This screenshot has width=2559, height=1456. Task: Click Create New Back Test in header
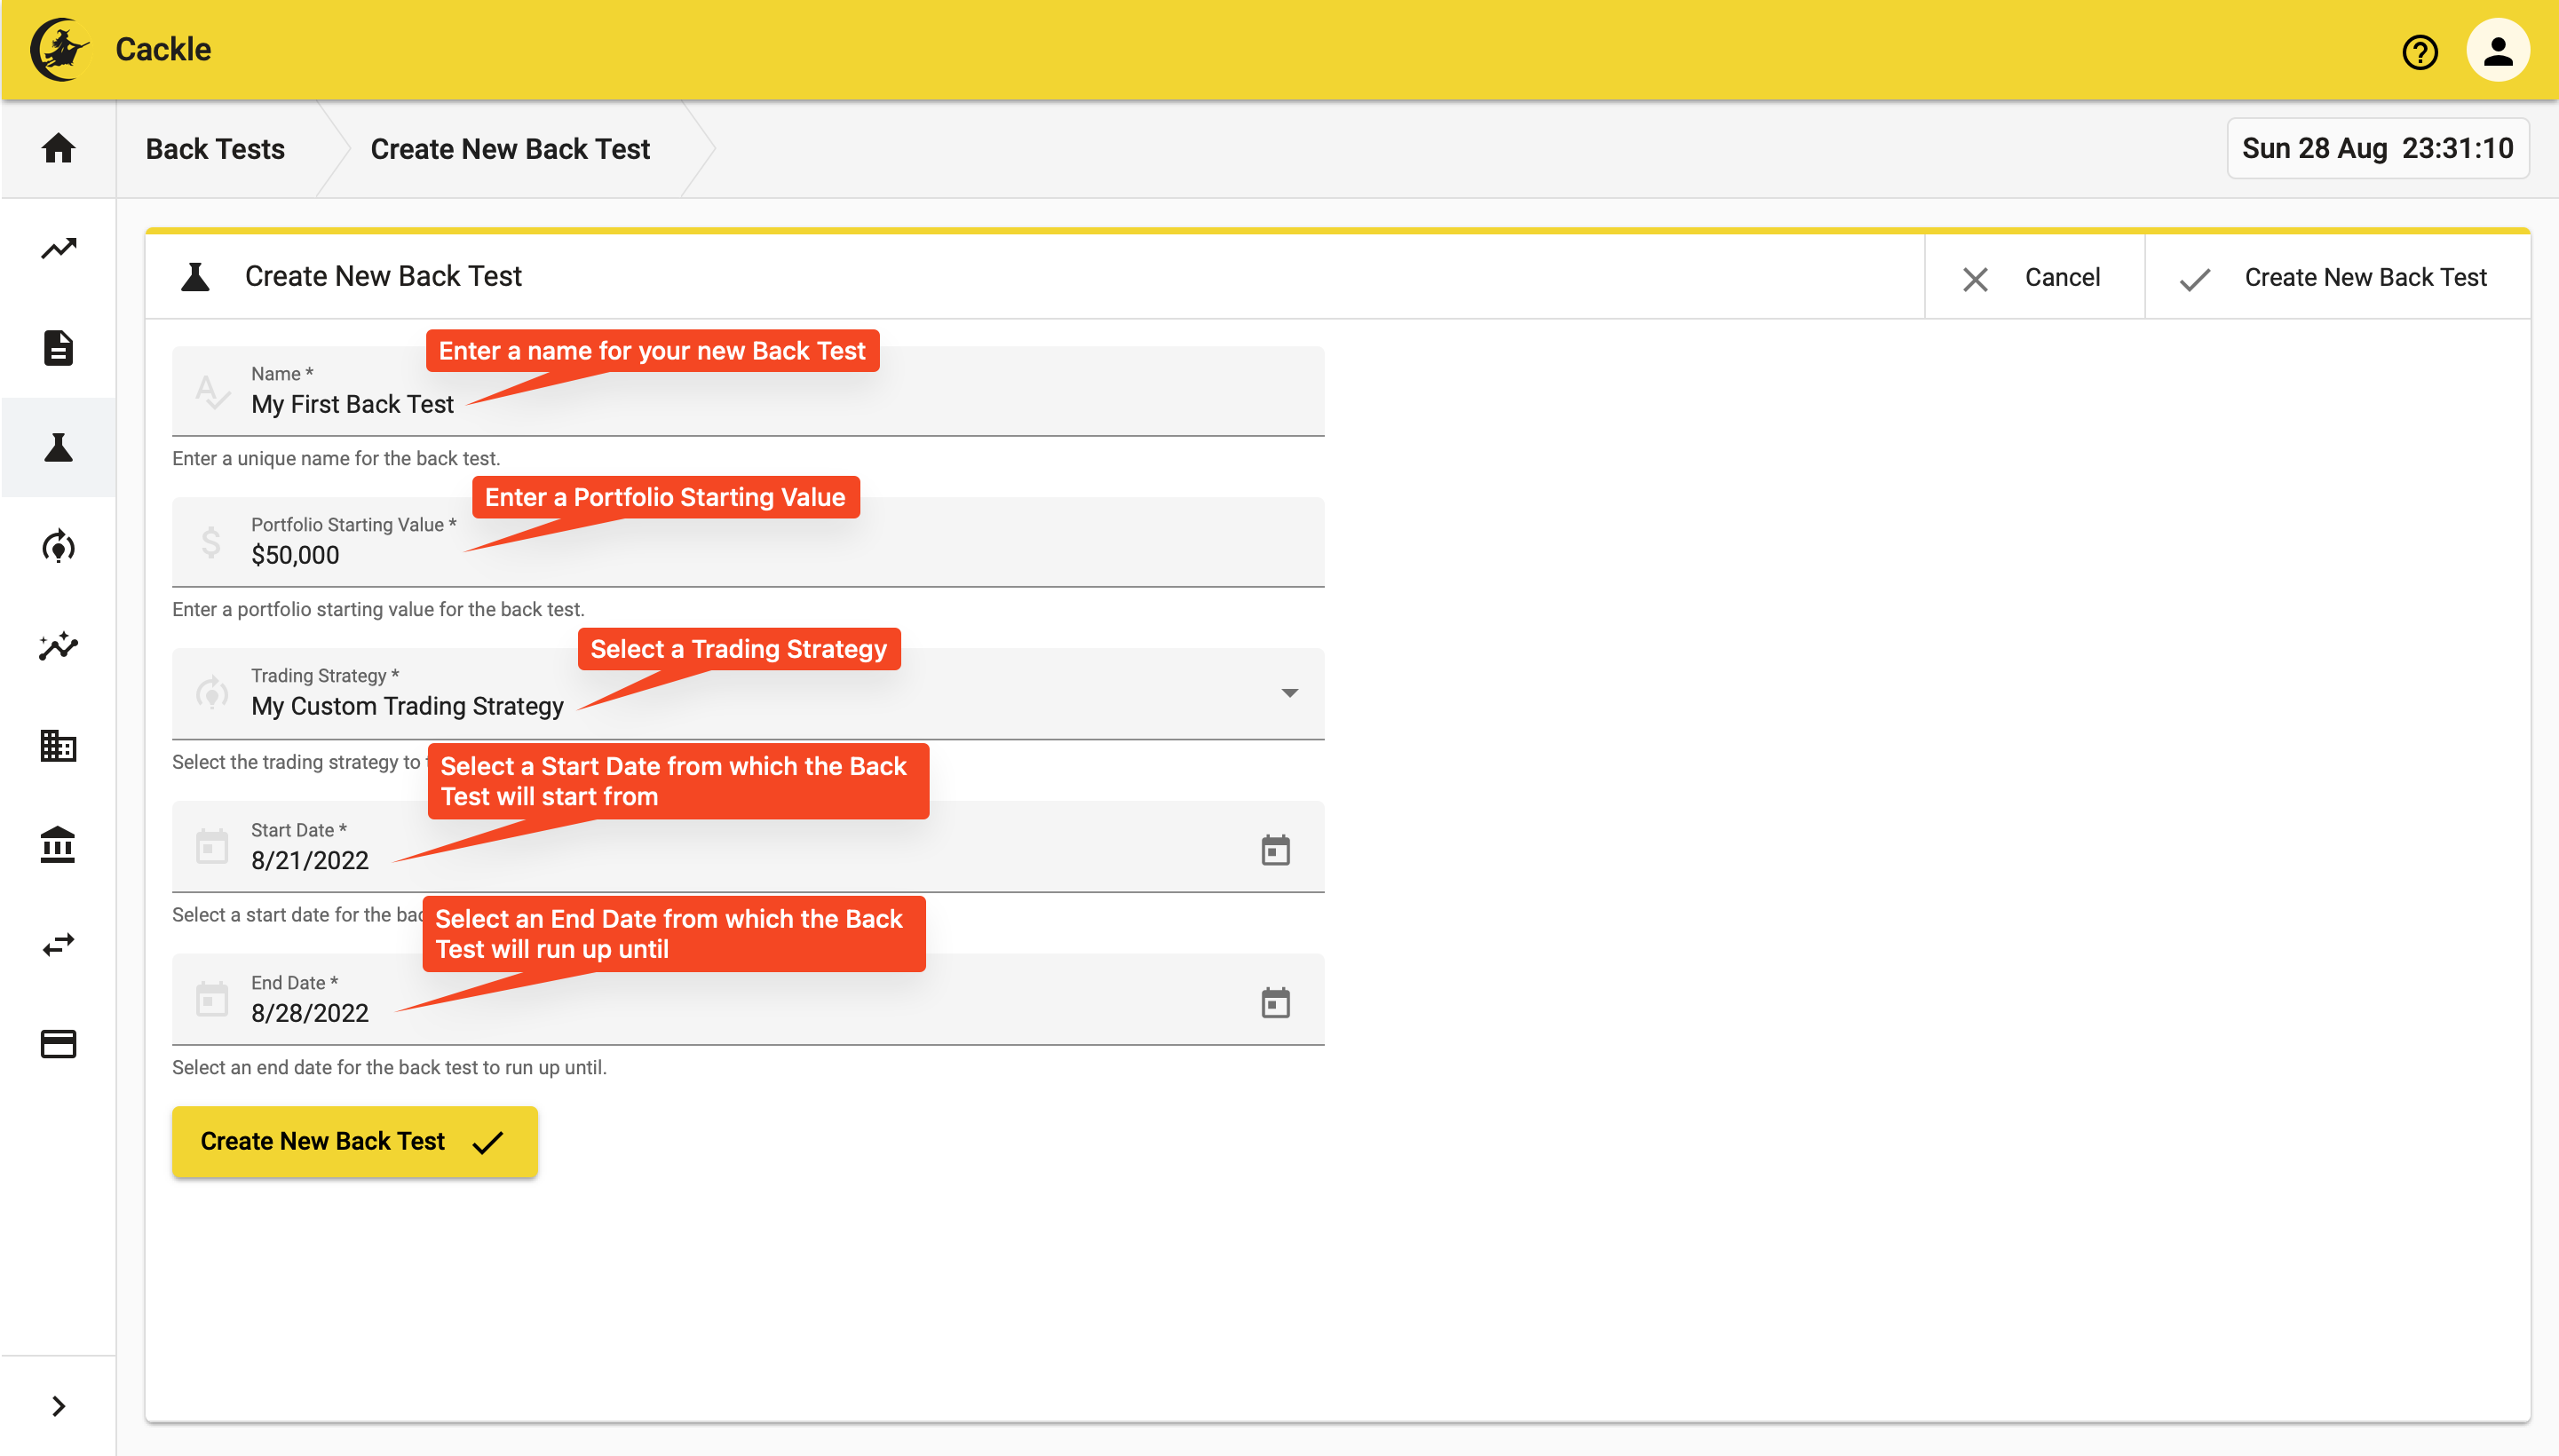[2336, 277]
